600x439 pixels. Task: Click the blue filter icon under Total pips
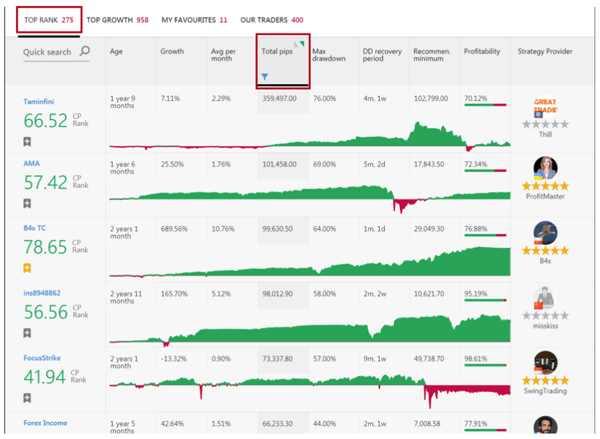point(265,76)
